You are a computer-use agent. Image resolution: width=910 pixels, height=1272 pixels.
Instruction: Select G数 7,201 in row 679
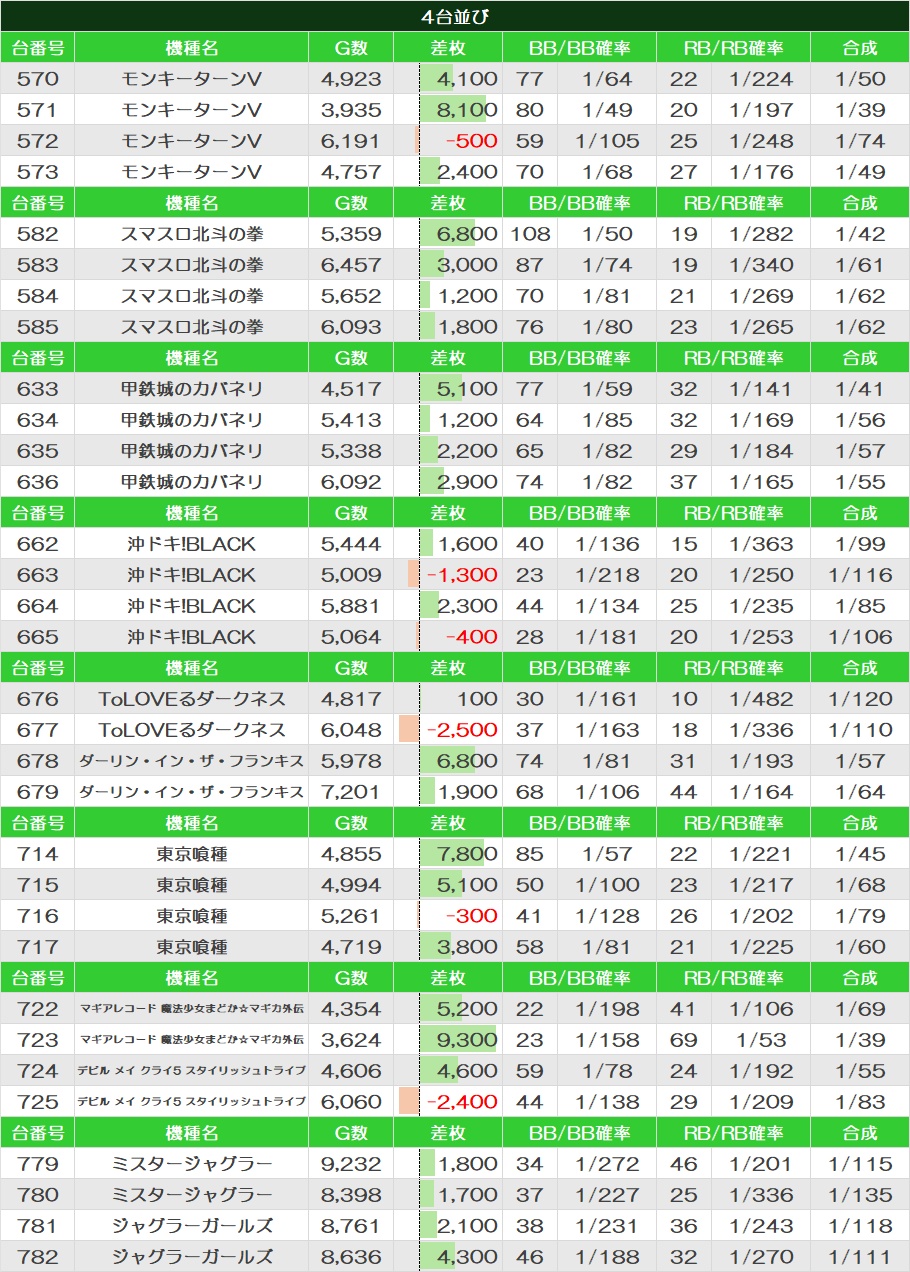coord(351,792)
